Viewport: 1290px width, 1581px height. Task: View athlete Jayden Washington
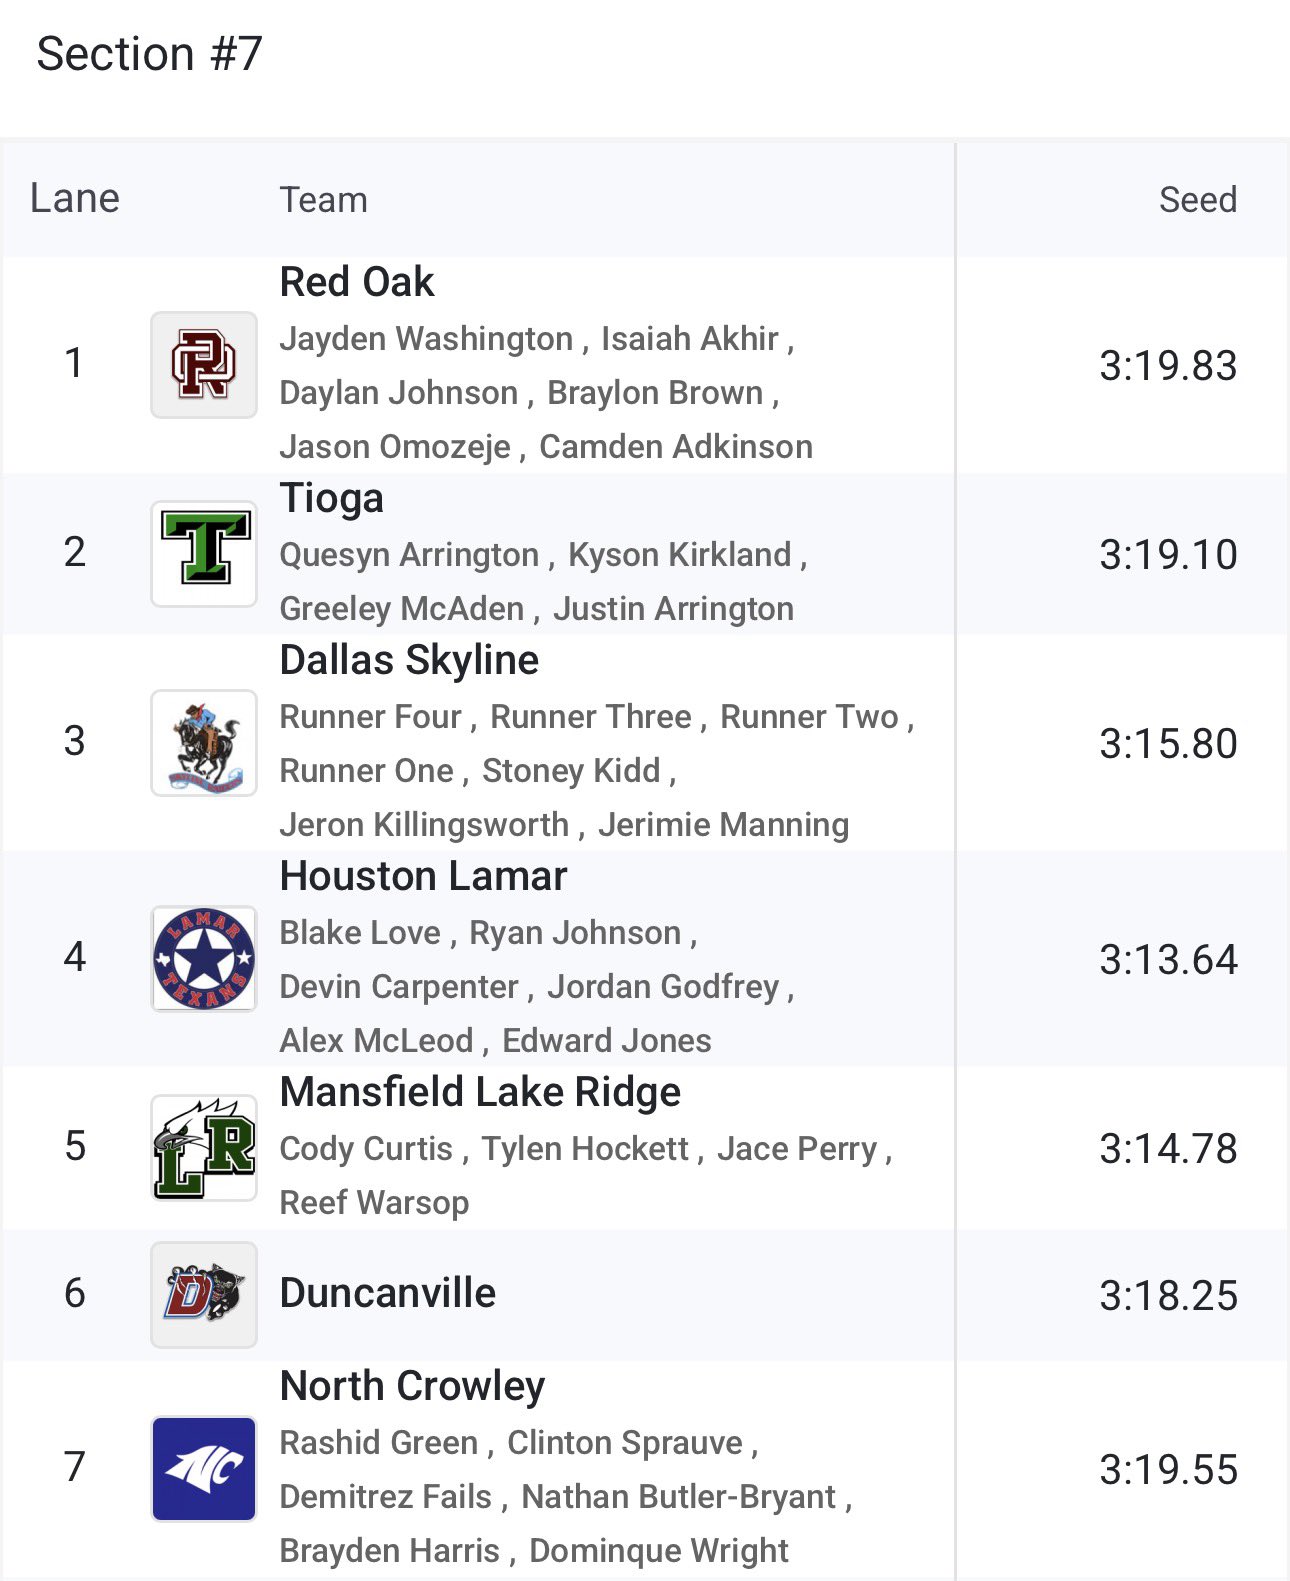point(426,339)
